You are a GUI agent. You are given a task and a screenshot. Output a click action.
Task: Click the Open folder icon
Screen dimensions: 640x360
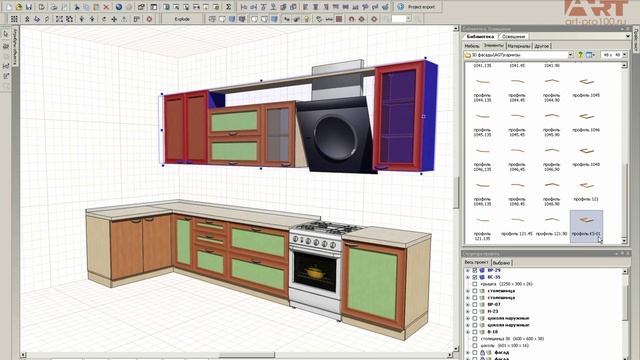click(x=19, y=7)
